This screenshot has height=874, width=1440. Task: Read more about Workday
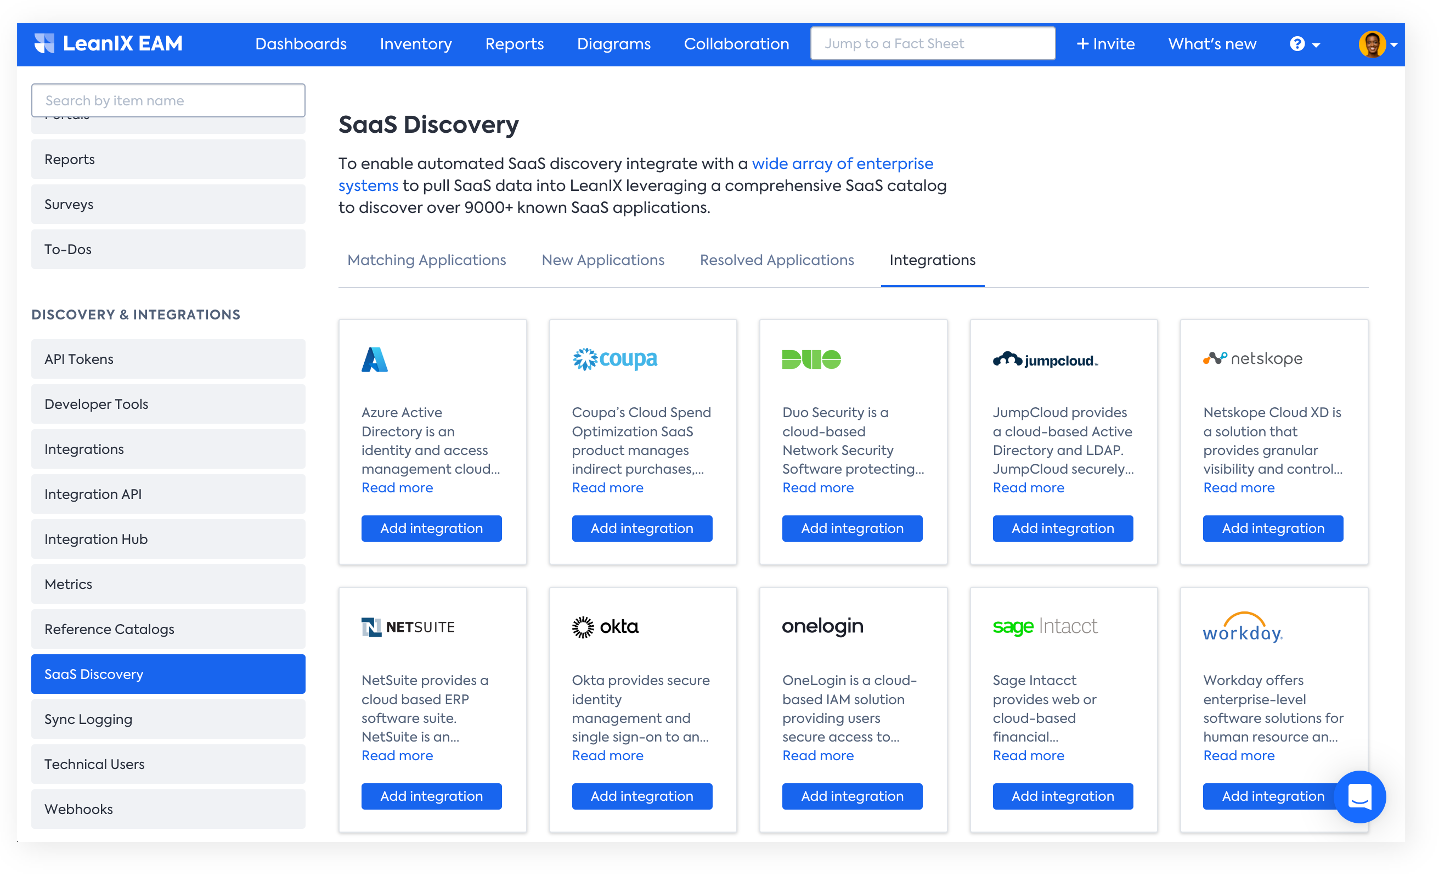[x=1239, y=756]
